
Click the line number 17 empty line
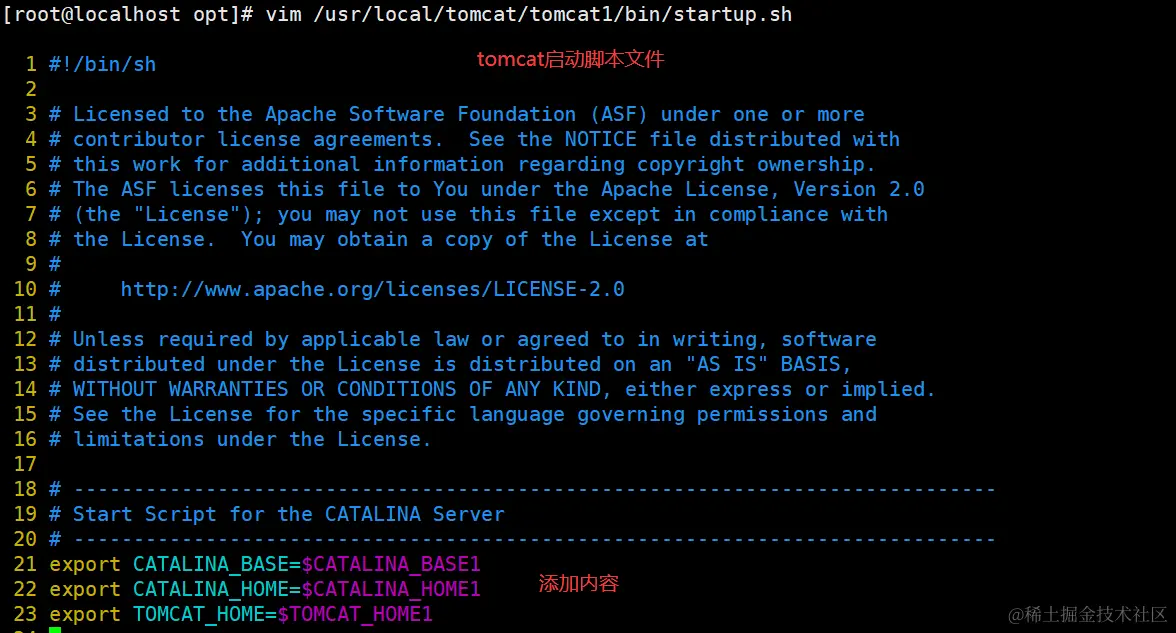click(25, 464)
